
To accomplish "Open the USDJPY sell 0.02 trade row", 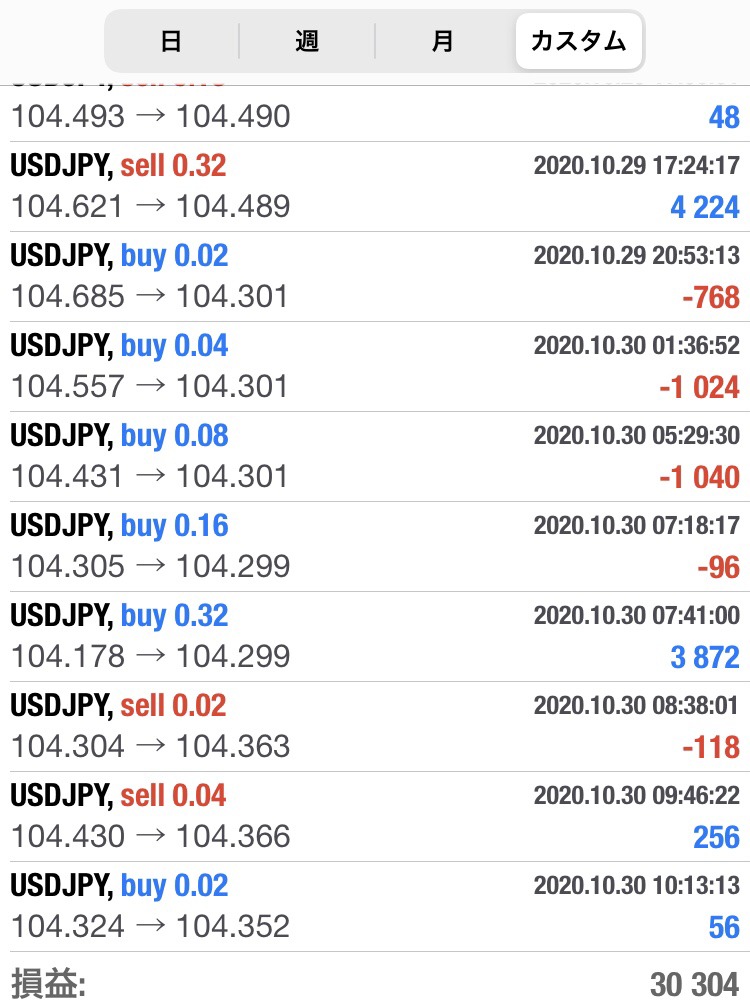I will (x=375, y=726).
